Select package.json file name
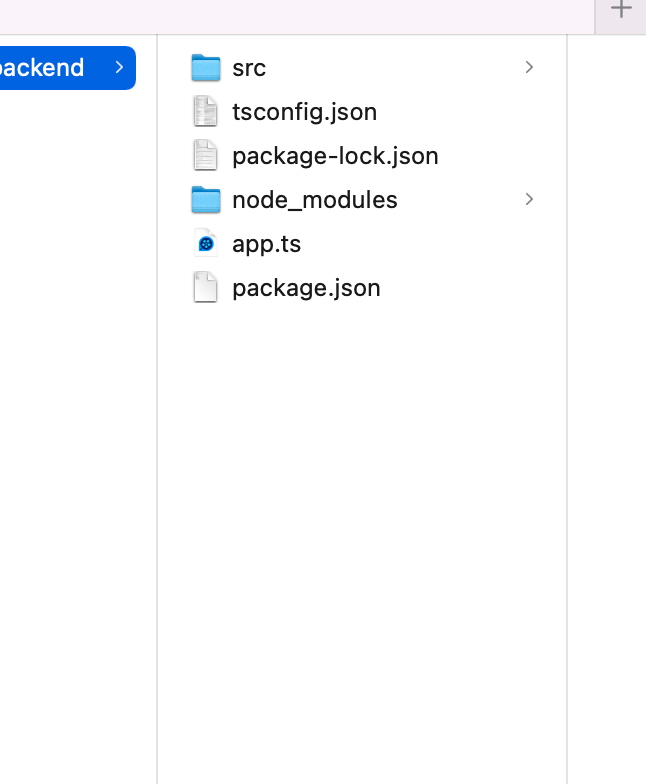 [x=306, y=288]
